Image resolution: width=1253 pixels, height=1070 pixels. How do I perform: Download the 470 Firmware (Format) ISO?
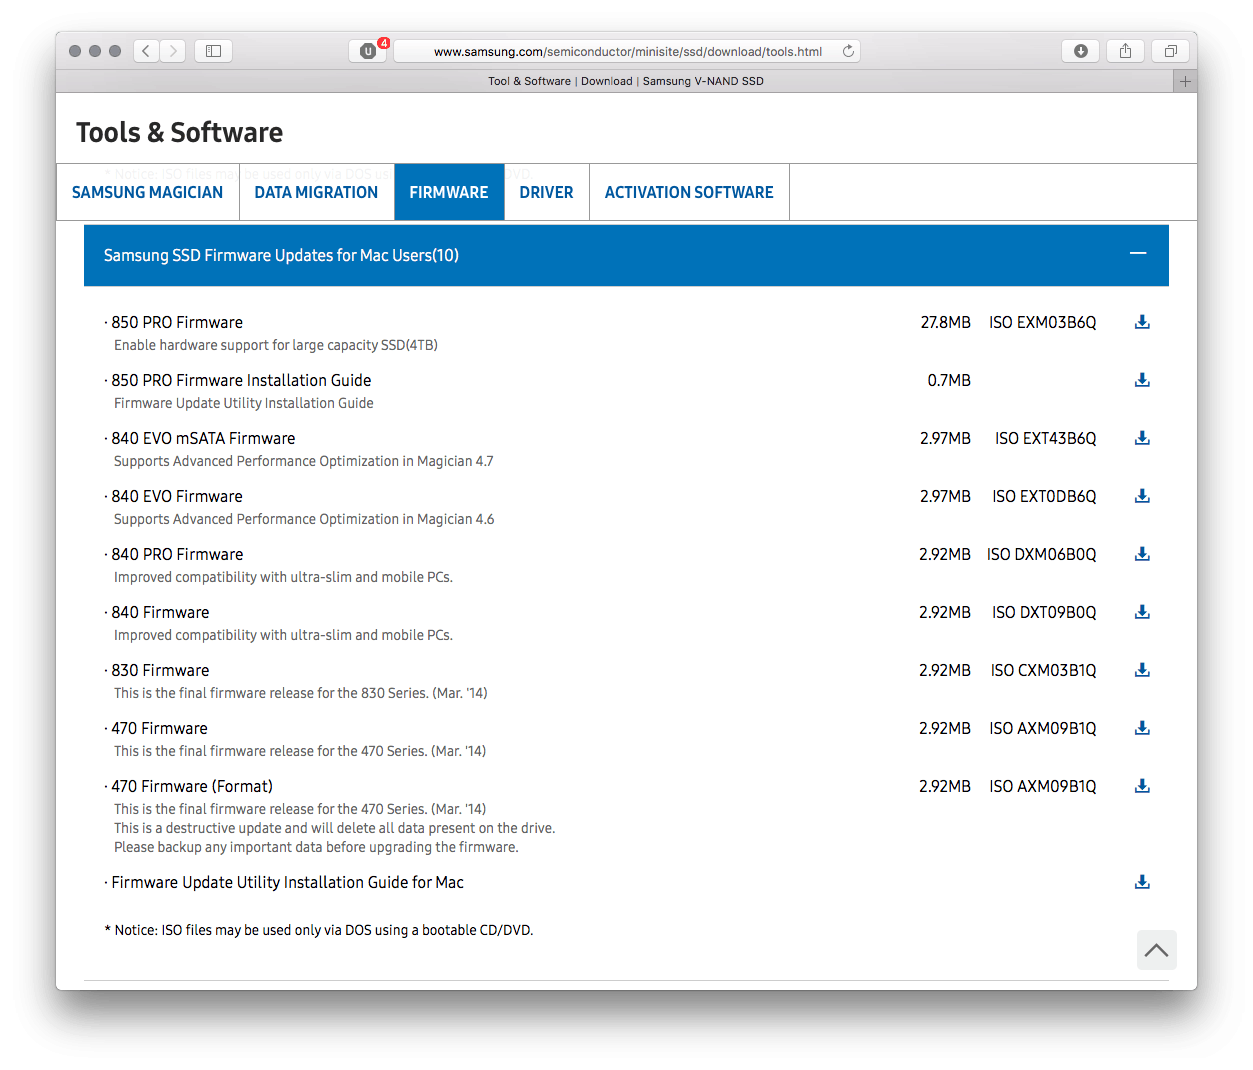pyautogui.click(x=1142, y=786)
